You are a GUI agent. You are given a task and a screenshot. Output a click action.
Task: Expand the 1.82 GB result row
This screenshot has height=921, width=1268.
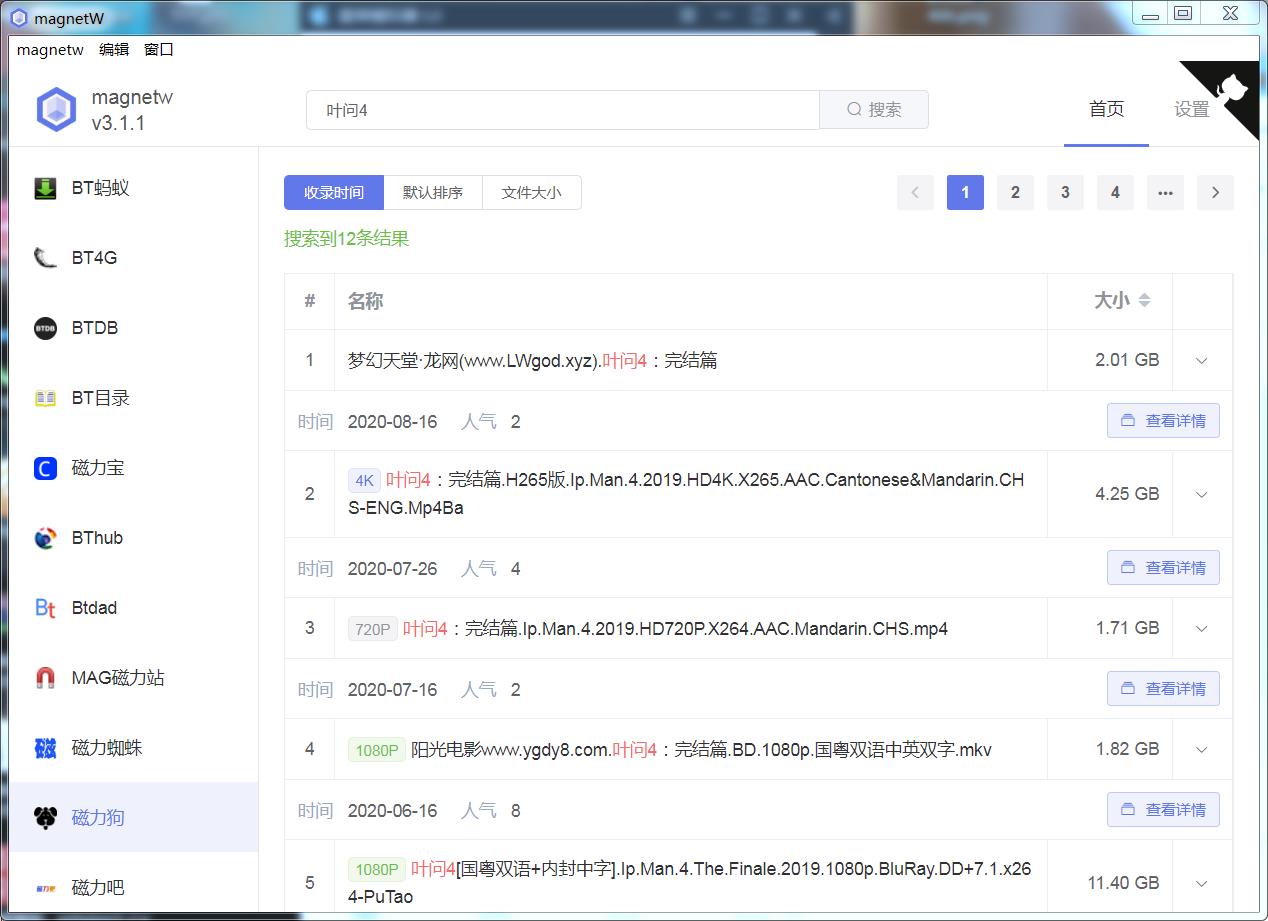[1202, 750]
